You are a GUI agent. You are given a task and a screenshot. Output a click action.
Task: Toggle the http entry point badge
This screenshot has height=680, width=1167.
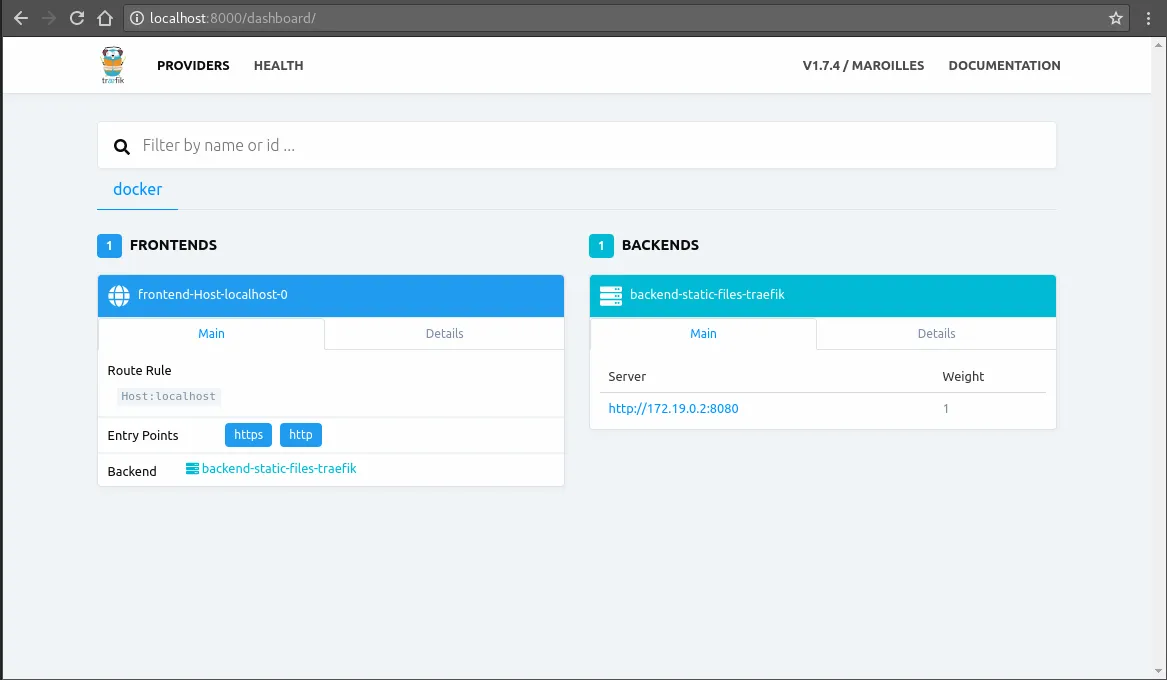[301, 434]
